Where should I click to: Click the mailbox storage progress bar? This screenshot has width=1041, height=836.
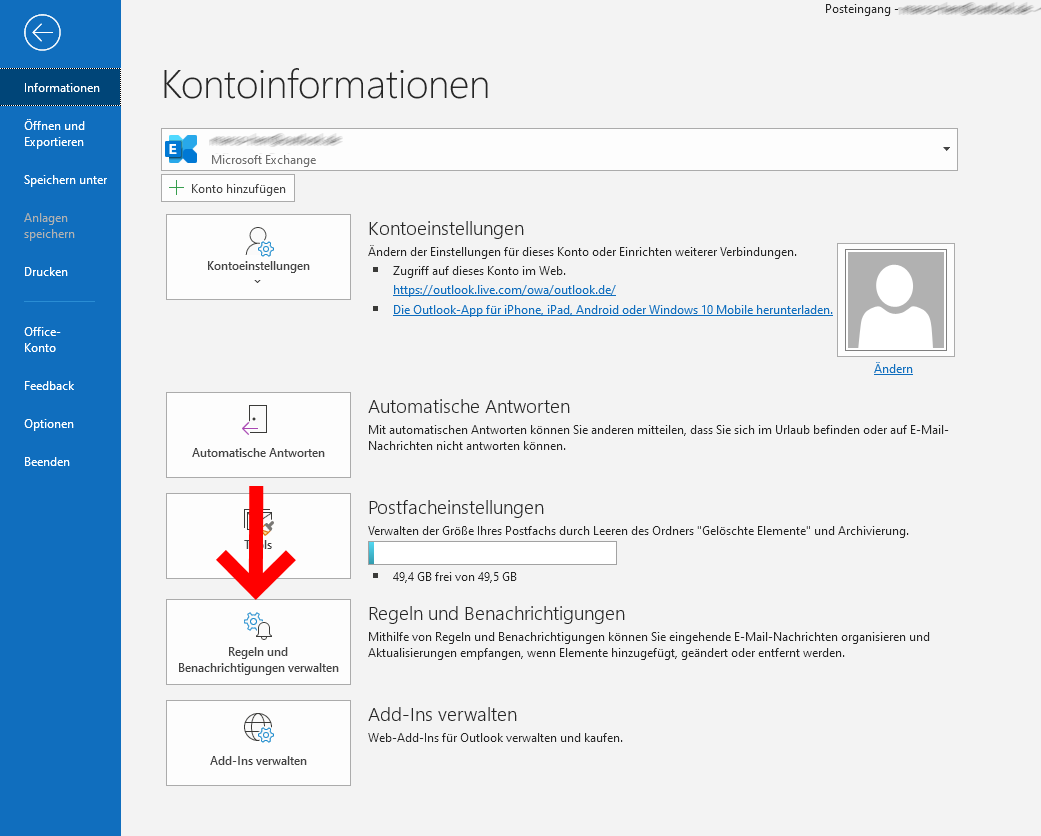pyautogui.click(x=492, y=553)
